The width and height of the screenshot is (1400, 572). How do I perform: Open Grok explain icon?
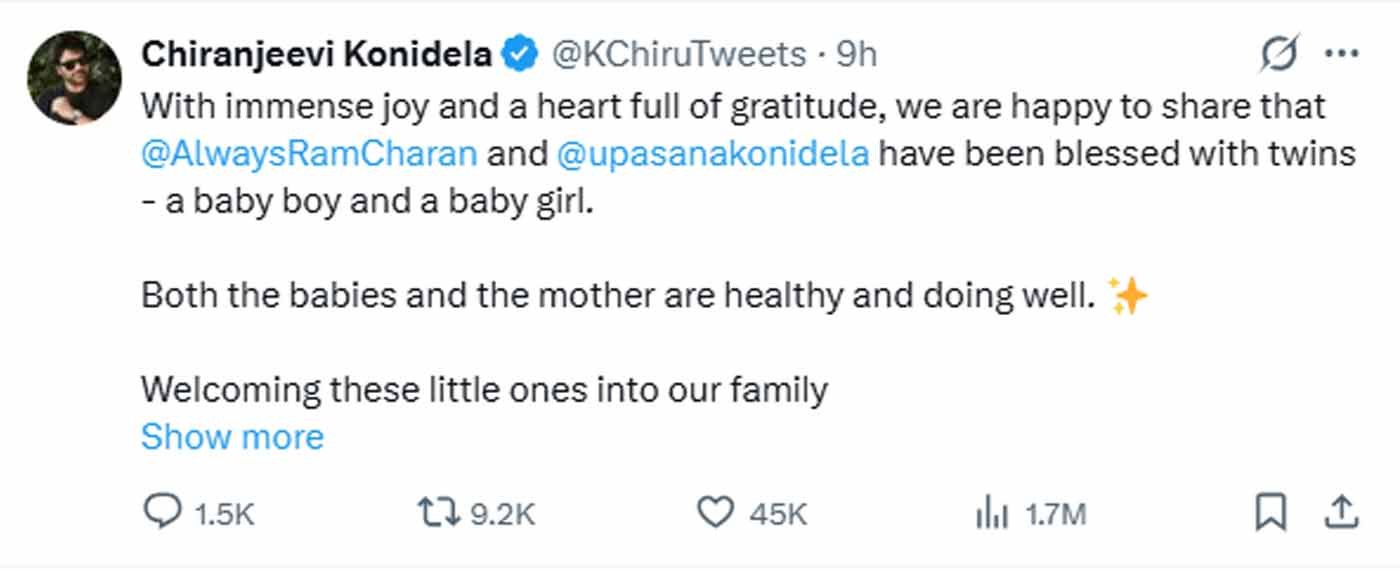click(1280, 54)
